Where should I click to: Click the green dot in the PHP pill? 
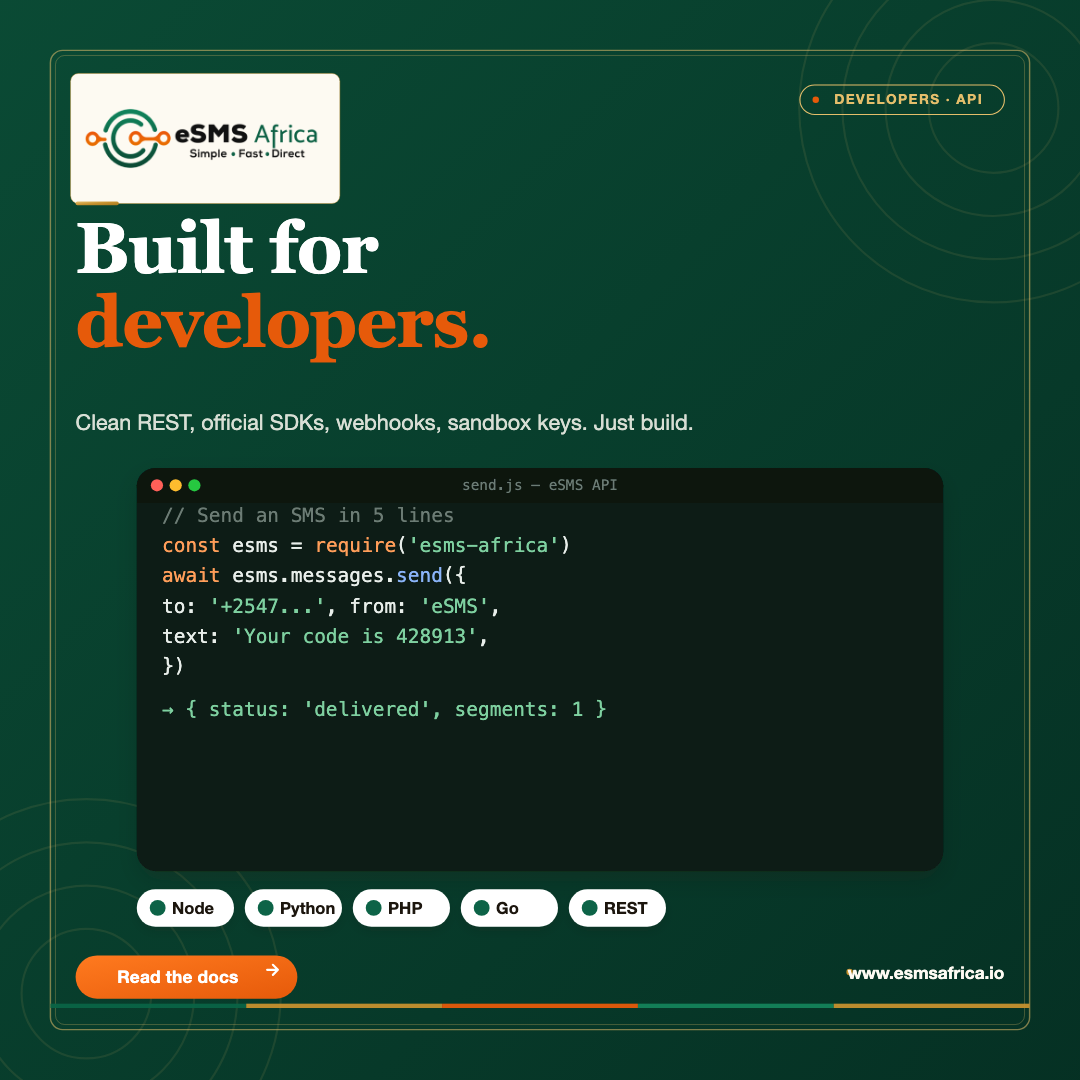374,908
